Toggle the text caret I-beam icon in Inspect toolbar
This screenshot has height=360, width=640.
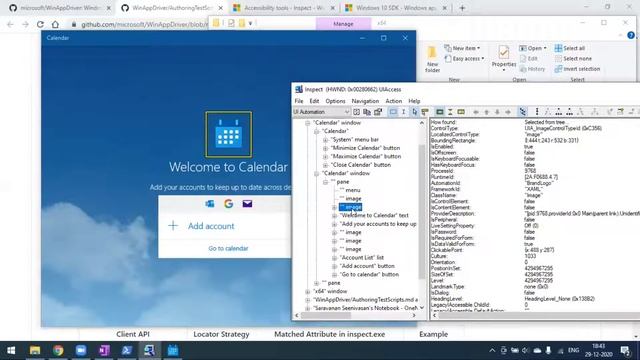point(403,112)
